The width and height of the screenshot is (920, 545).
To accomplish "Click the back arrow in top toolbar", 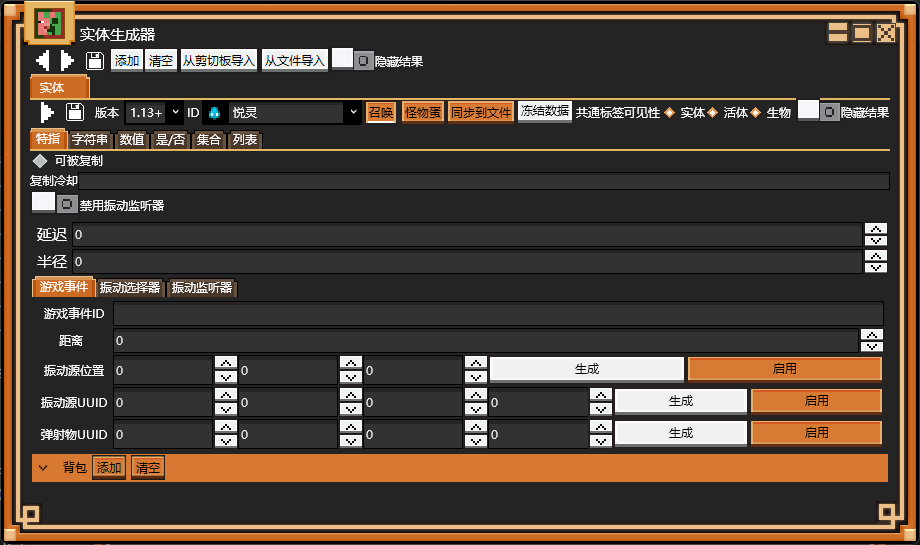I will tap(43, 60).
